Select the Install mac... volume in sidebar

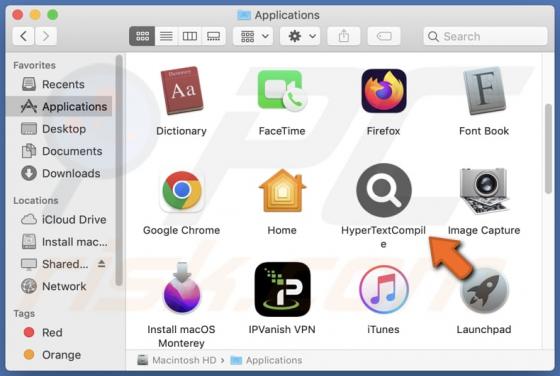click(x=60, y=242)
